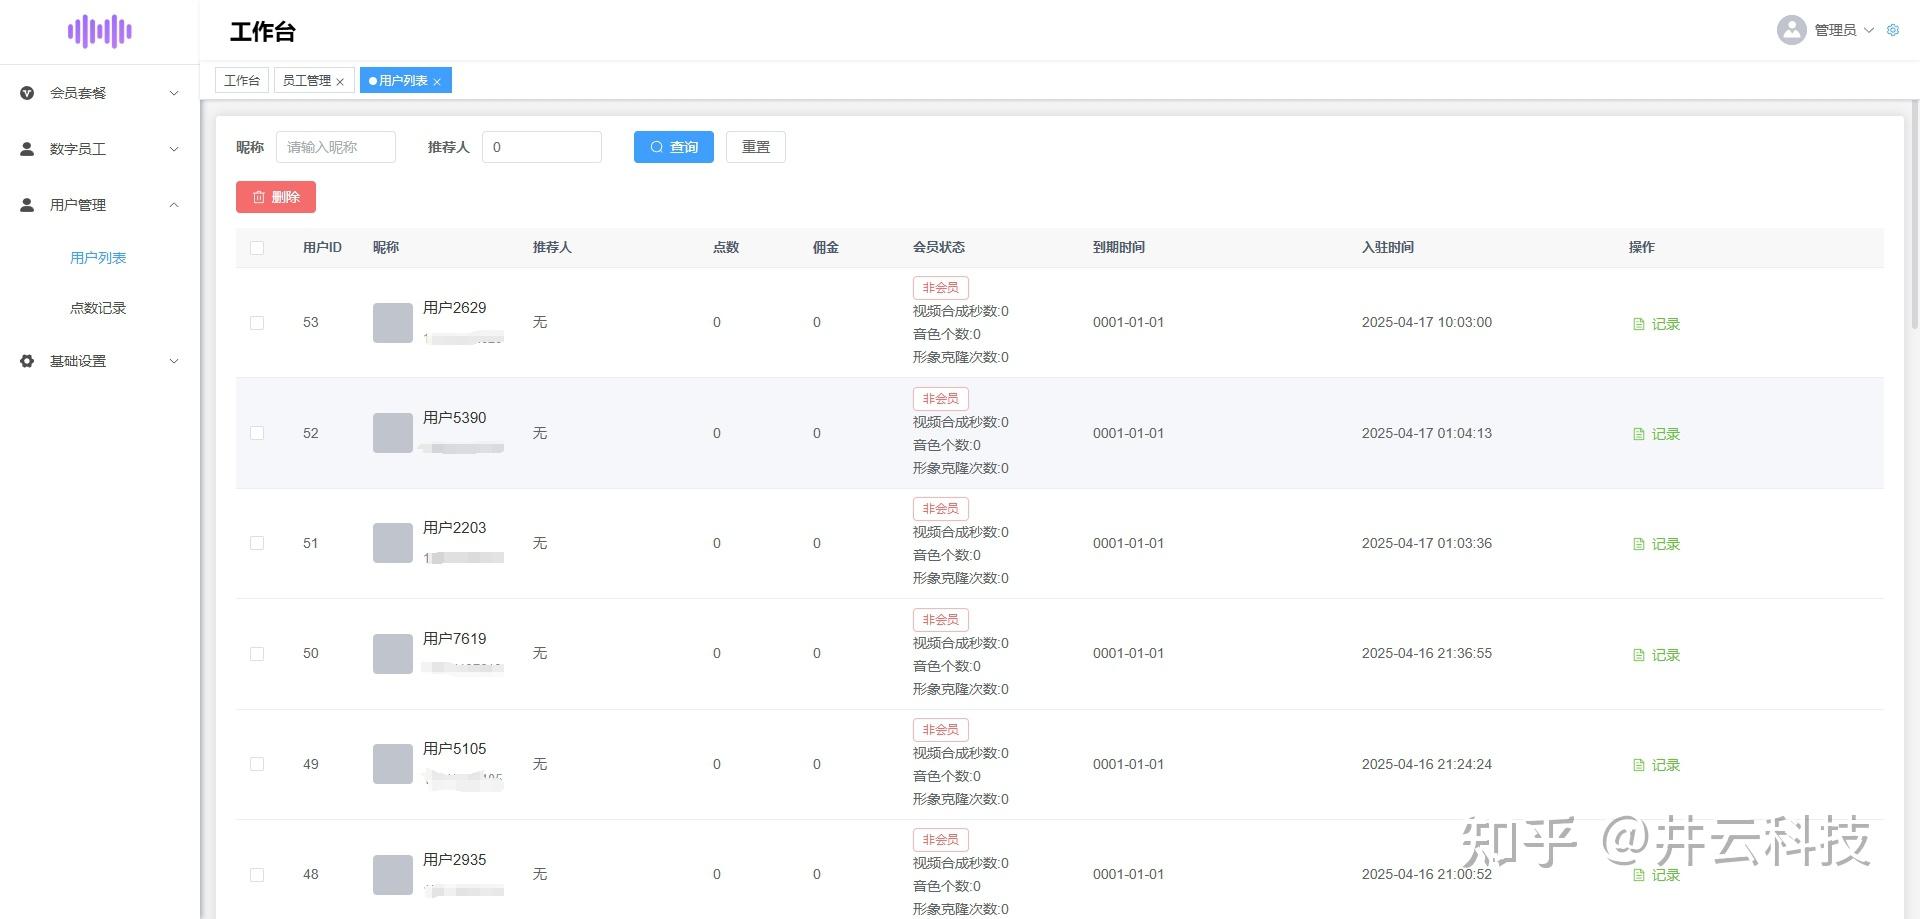Click the 会员套餐 sidebar icon
Viewport: 1920px width, 919px height.
pyautogui.click(x=27, y=93)
